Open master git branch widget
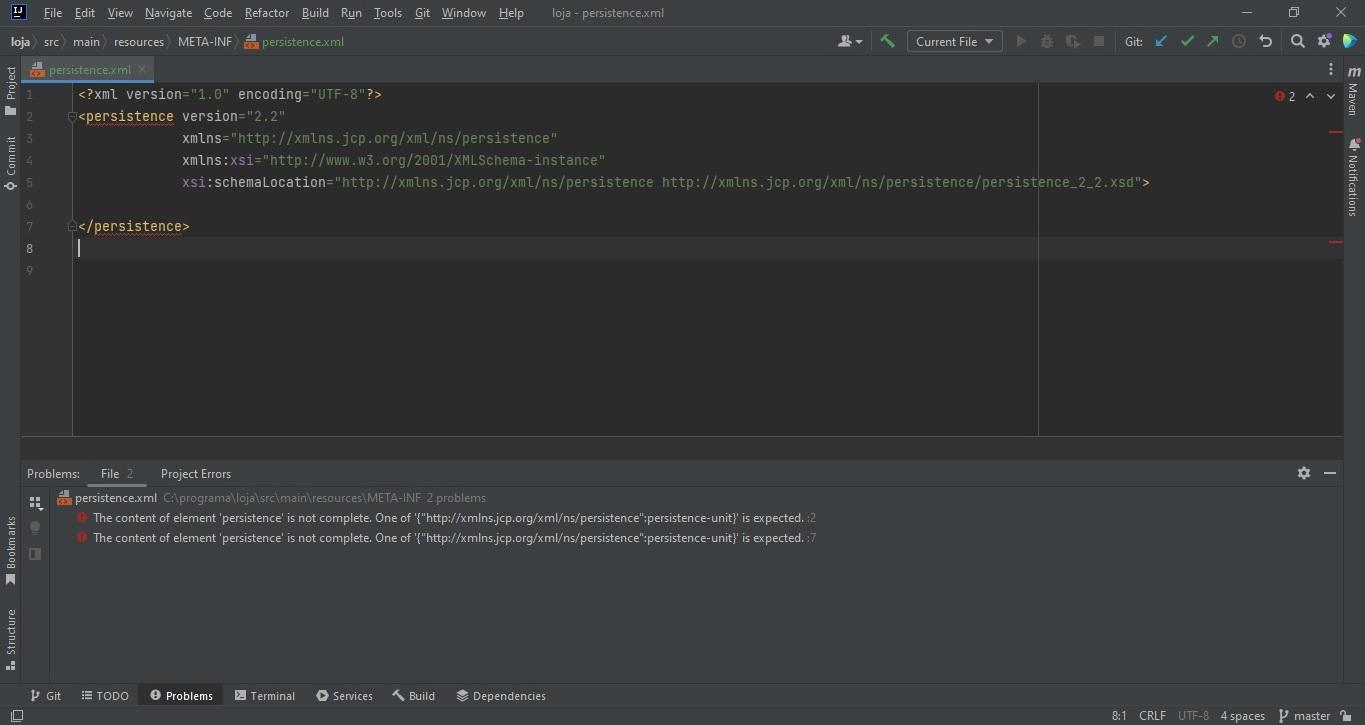Screen dimensions: 1365x725 click(1304, 716)
